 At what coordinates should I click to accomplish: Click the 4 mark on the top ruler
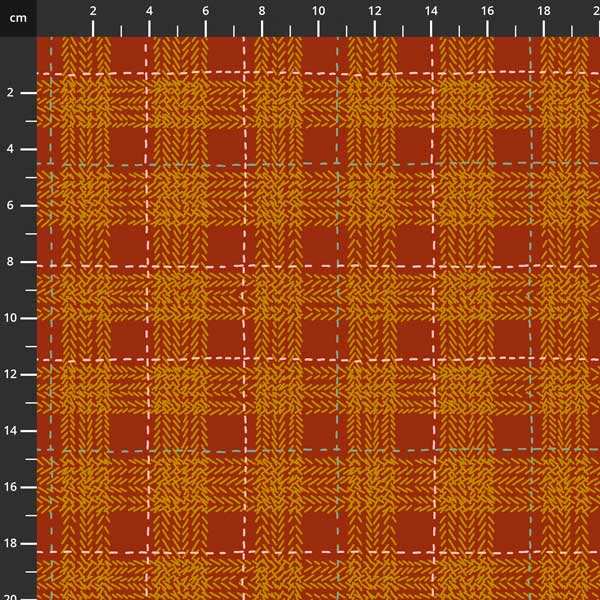click(x=149, y=11)
